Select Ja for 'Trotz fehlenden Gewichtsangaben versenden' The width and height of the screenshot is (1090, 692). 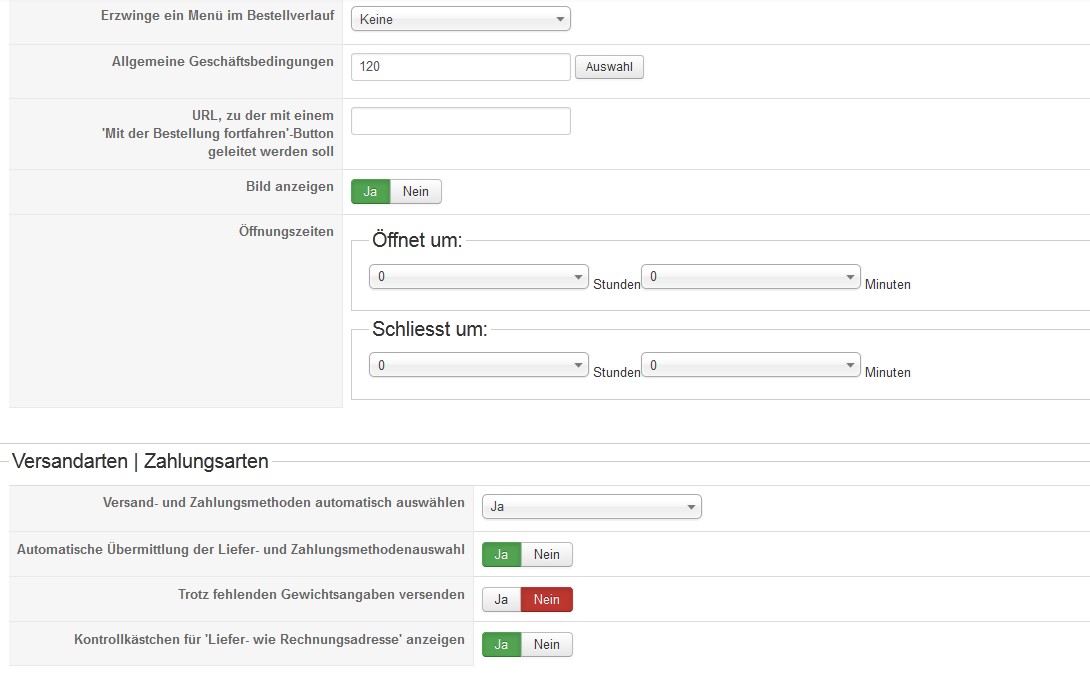pos(501,599)
